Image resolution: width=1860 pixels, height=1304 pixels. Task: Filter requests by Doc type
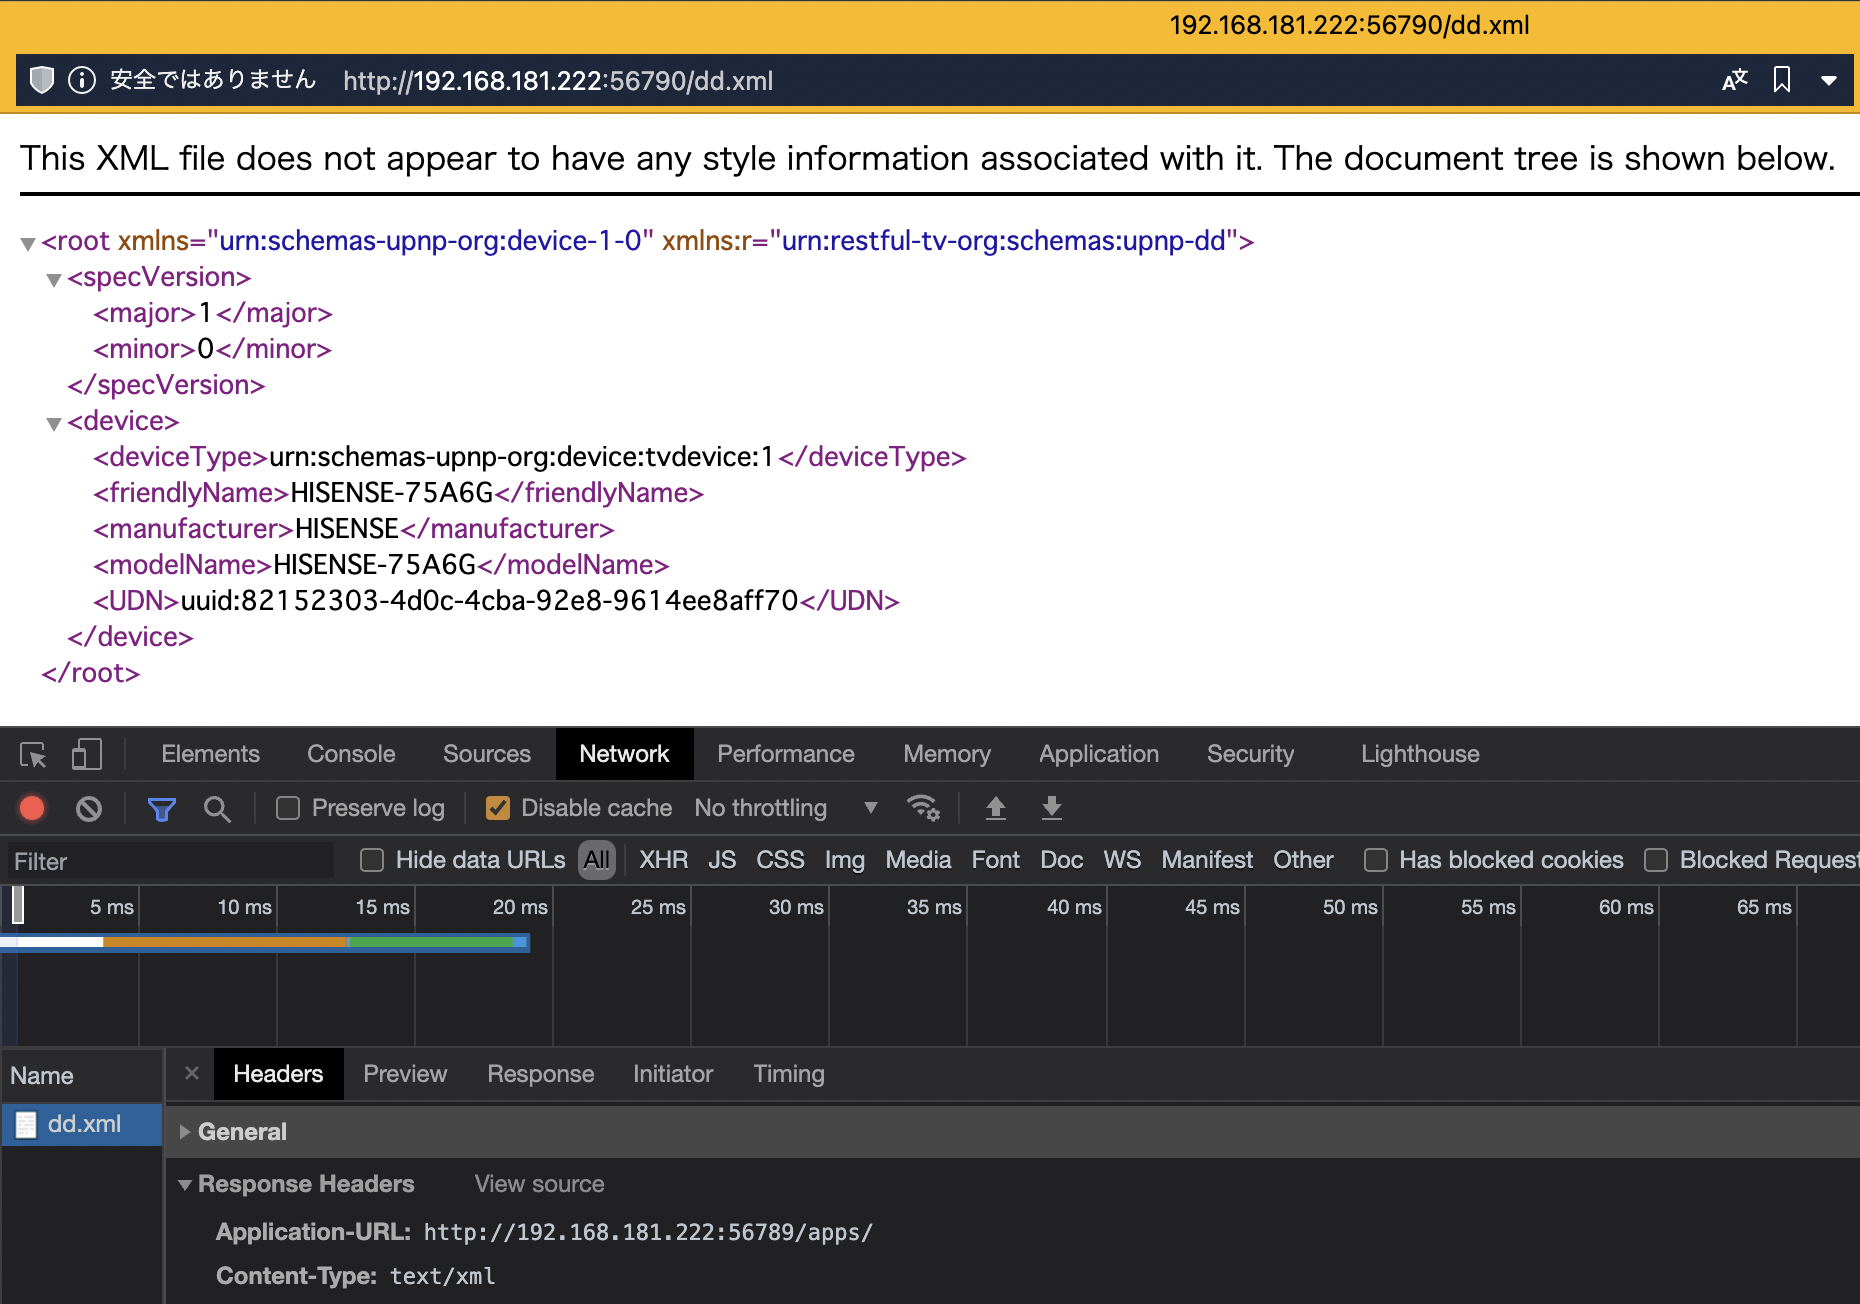coord(1062,860)
